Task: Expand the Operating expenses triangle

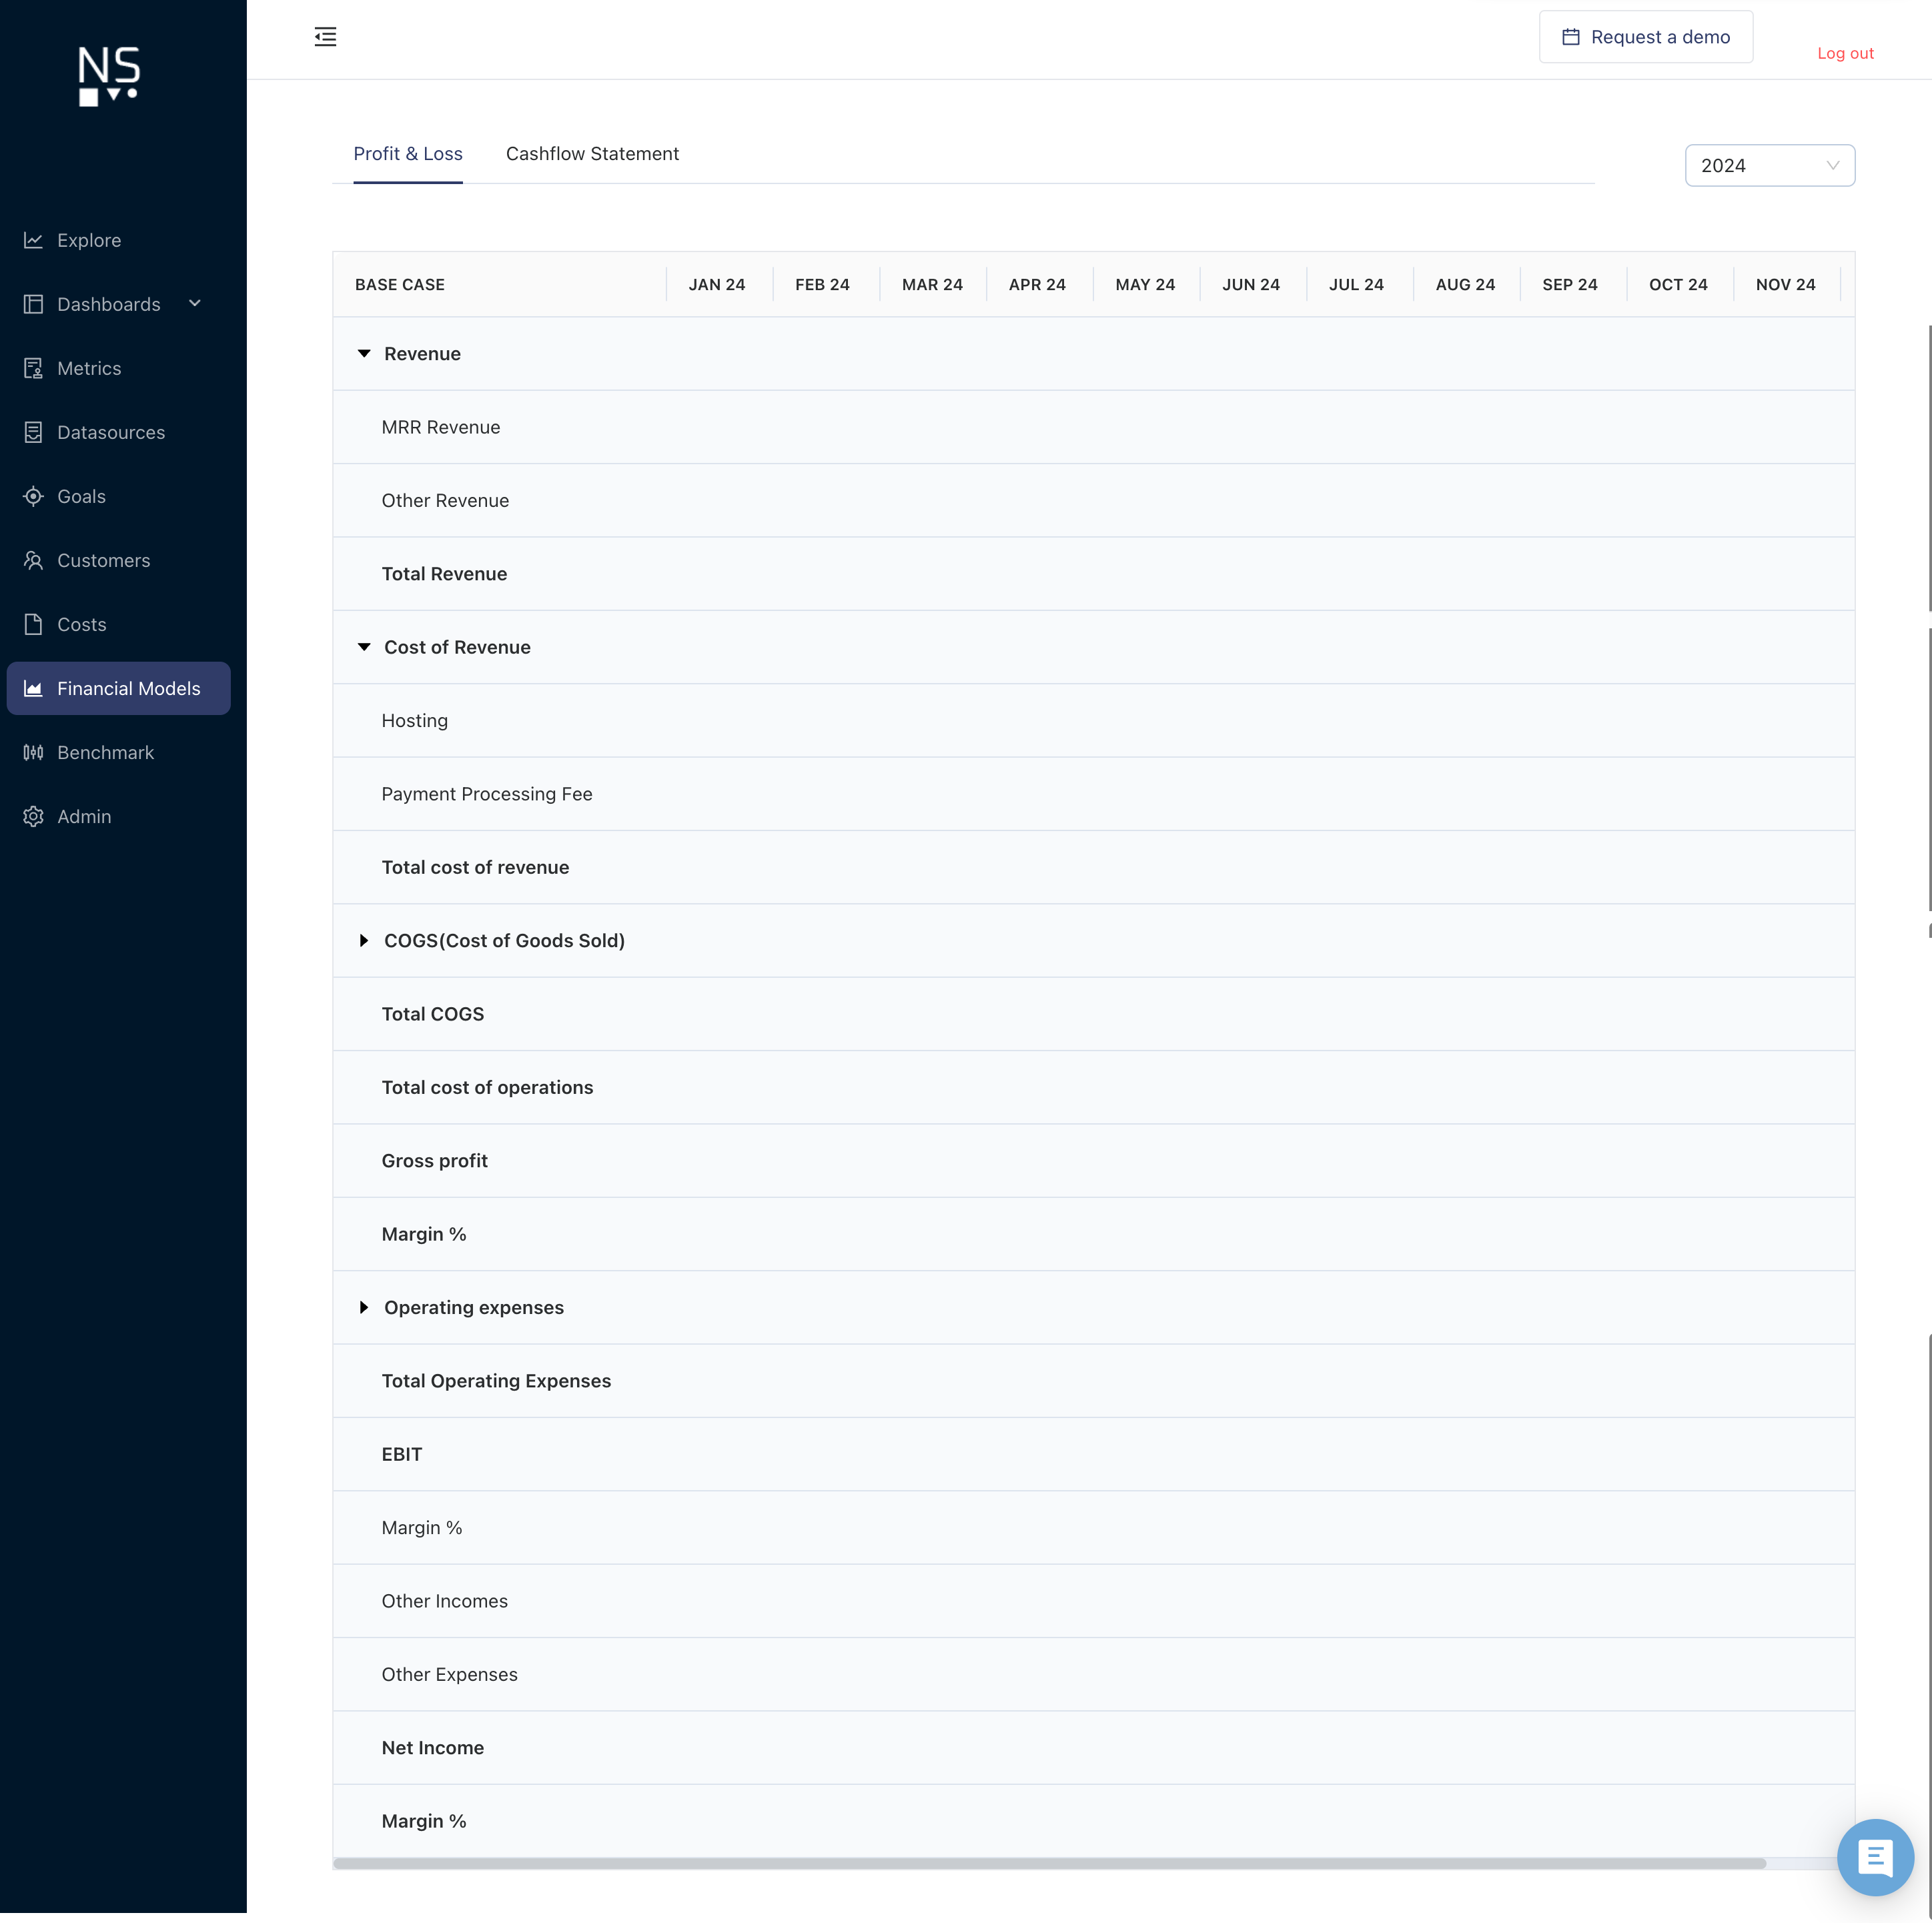Action: pos(364,1307)
